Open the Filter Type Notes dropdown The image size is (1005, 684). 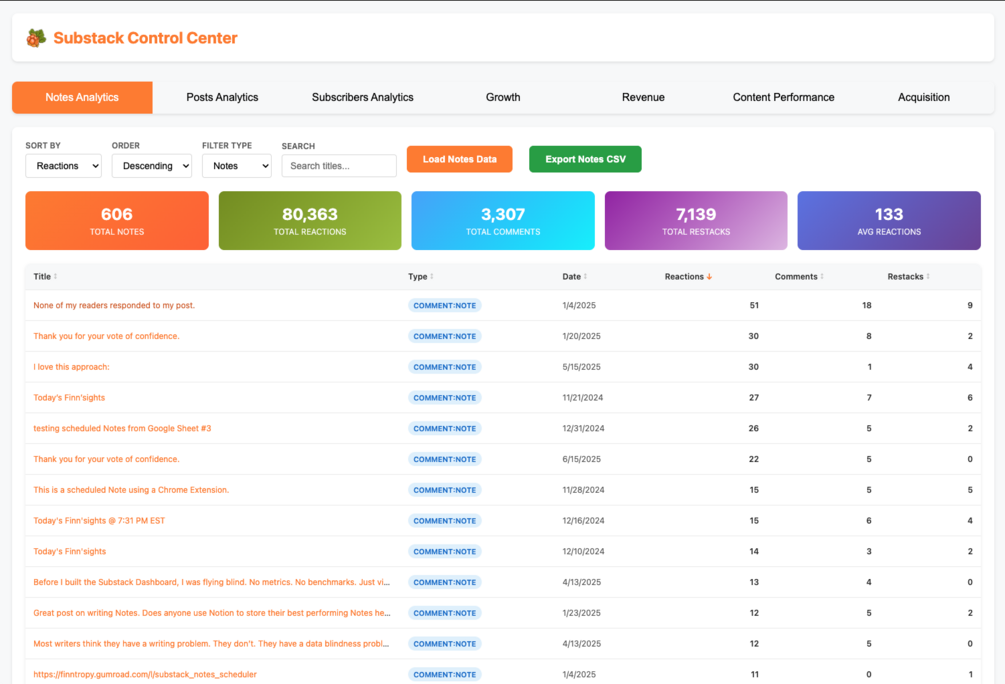click(x=237, y=166)
